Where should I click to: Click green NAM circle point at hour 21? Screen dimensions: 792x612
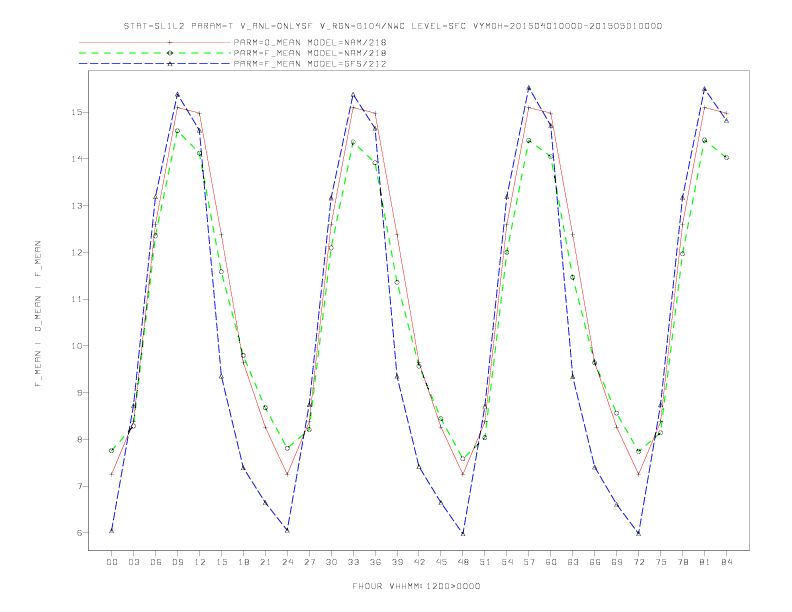pyautogui.click(x=265, y=407)
